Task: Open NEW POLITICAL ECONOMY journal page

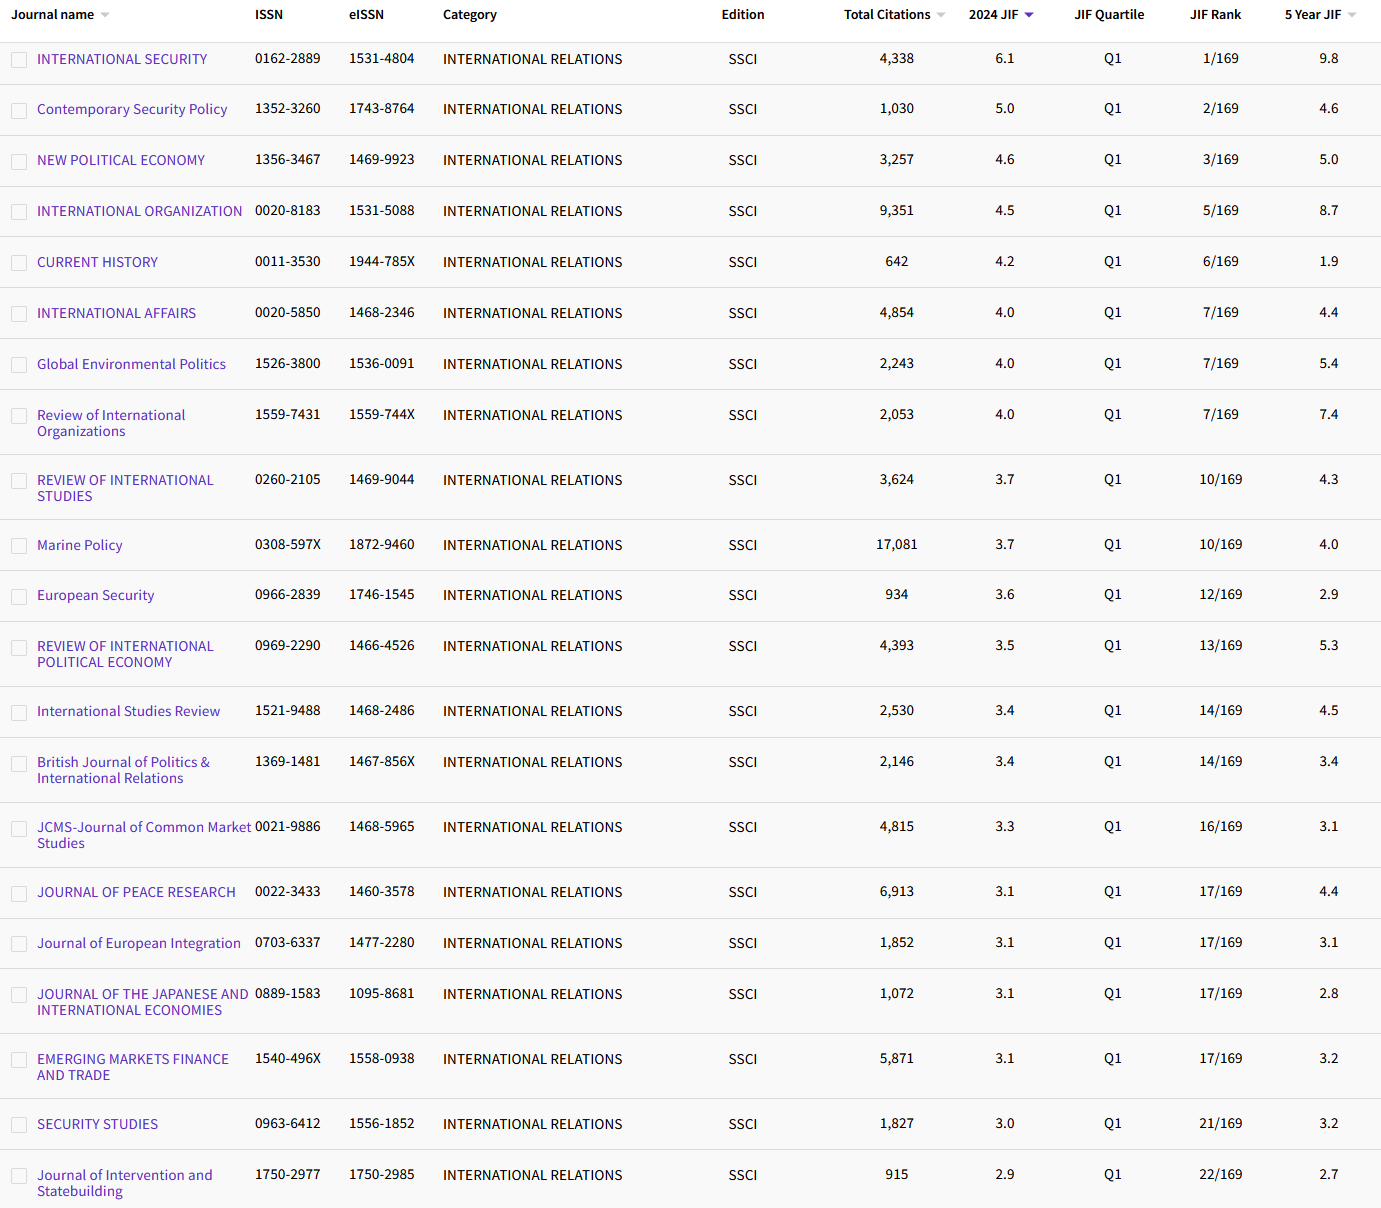Action: 121,160
